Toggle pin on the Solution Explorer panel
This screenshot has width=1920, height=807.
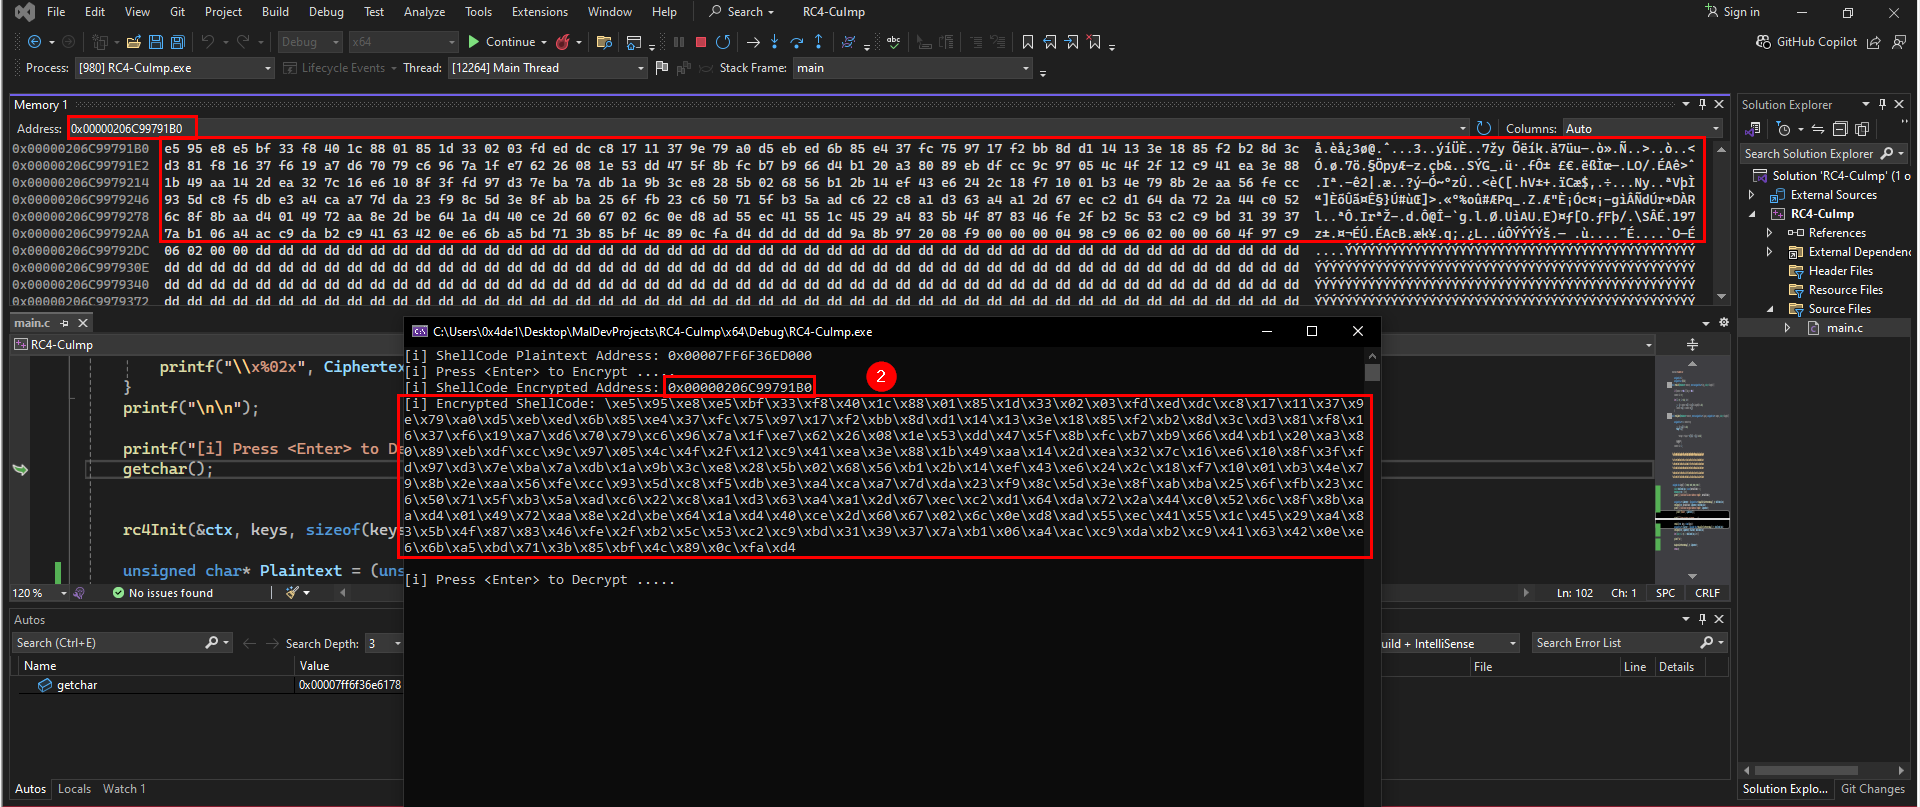1883,104
